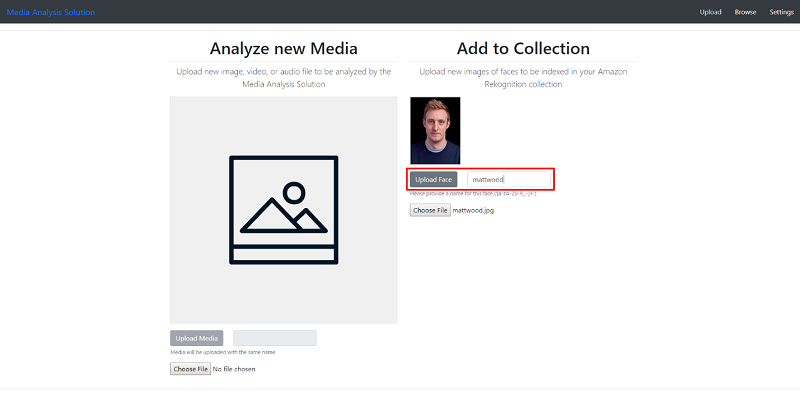
Task: Click the uploaded face preview thumbnail
Action: 435,131
